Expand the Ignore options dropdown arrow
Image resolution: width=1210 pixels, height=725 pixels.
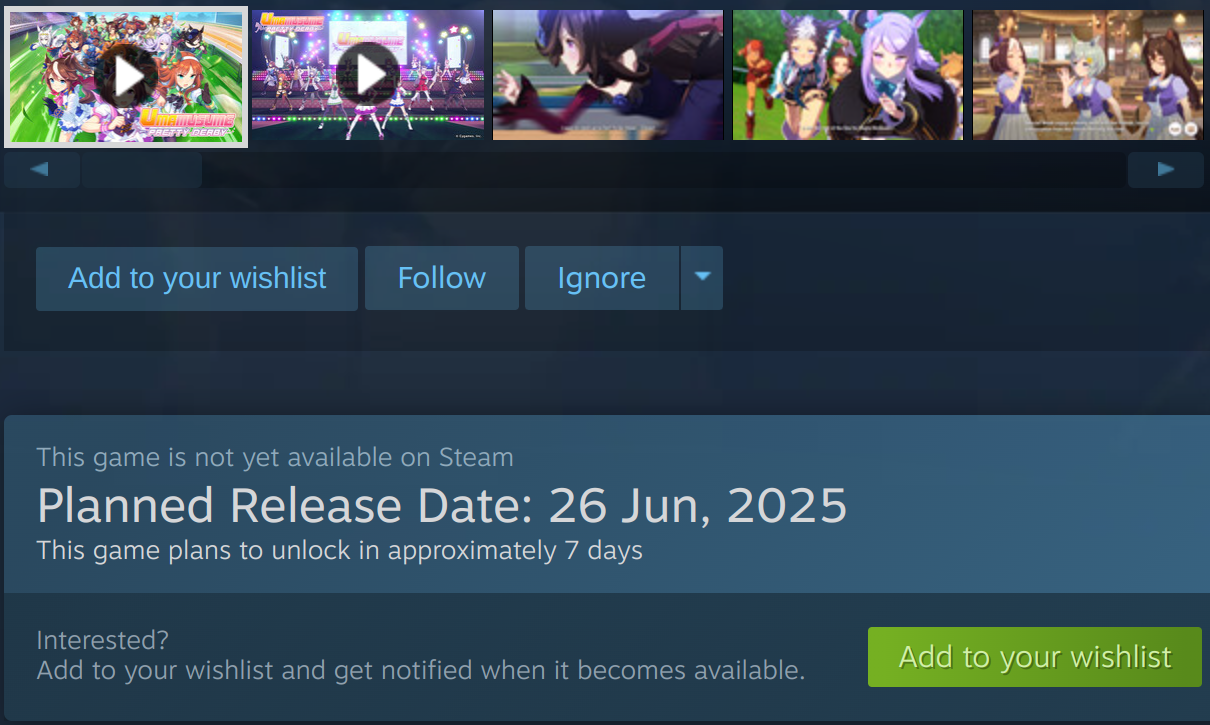click(702, 278)
